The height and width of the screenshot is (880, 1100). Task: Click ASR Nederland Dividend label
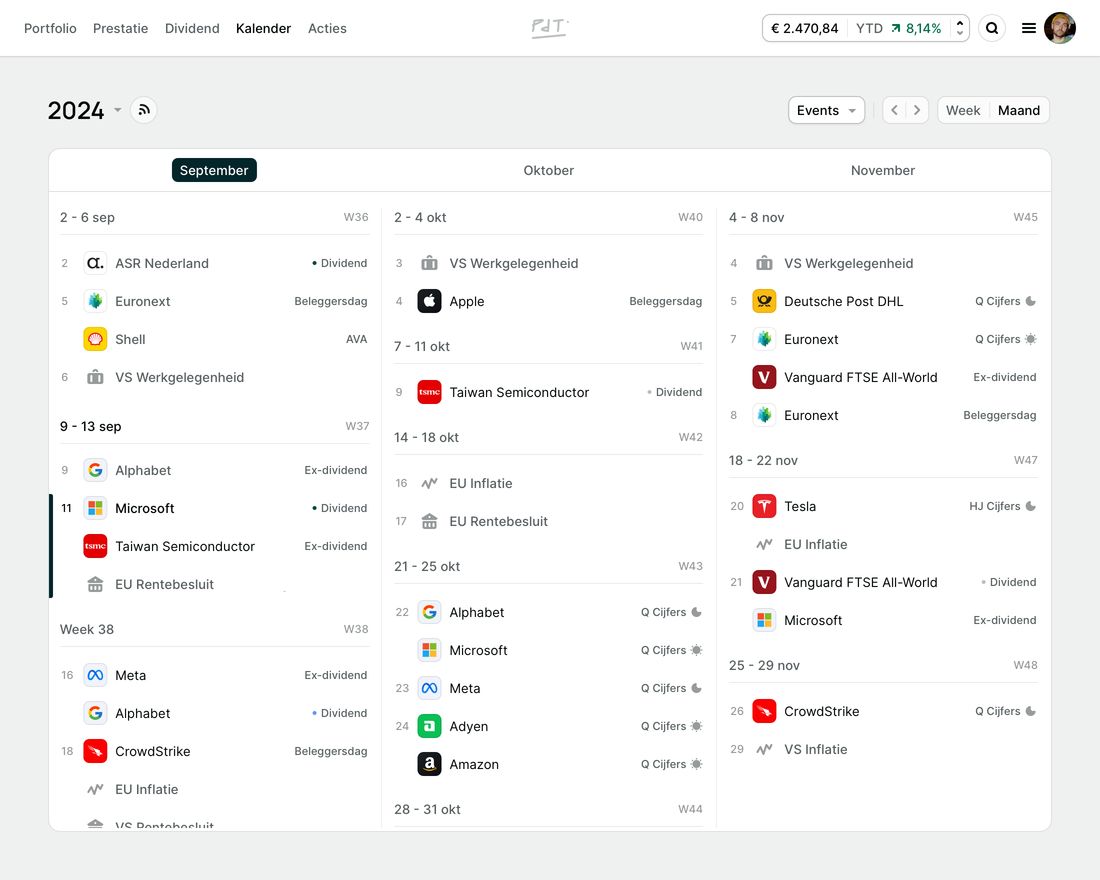(x=340, y=263)
